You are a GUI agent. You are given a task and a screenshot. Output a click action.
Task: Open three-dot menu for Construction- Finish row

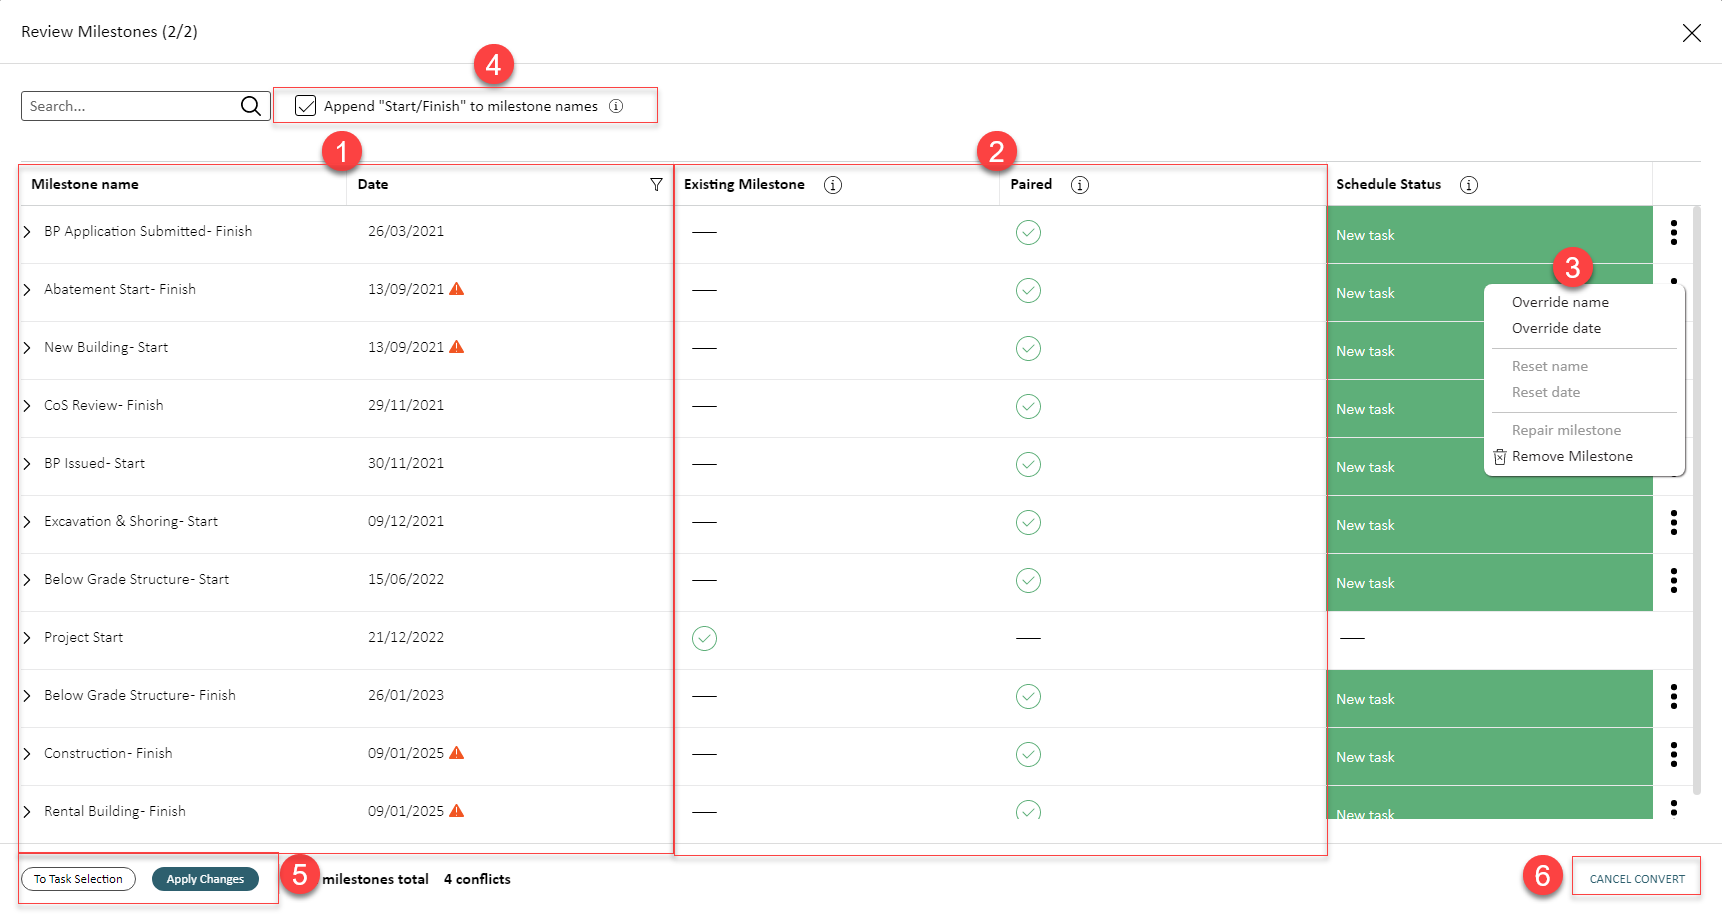tap(1673, 755)
